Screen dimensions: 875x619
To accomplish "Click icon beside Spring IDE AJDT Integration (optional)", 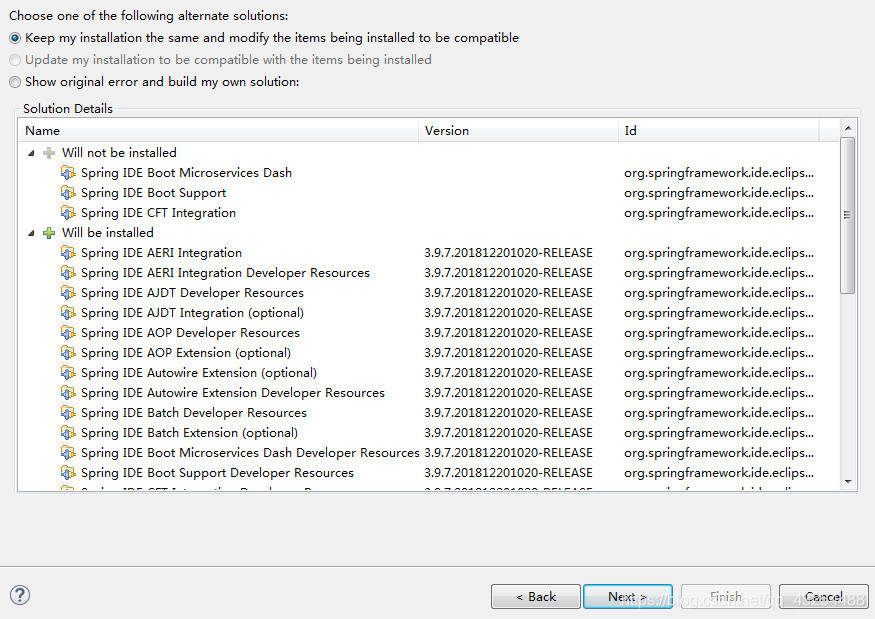I will tap(68, 313).
